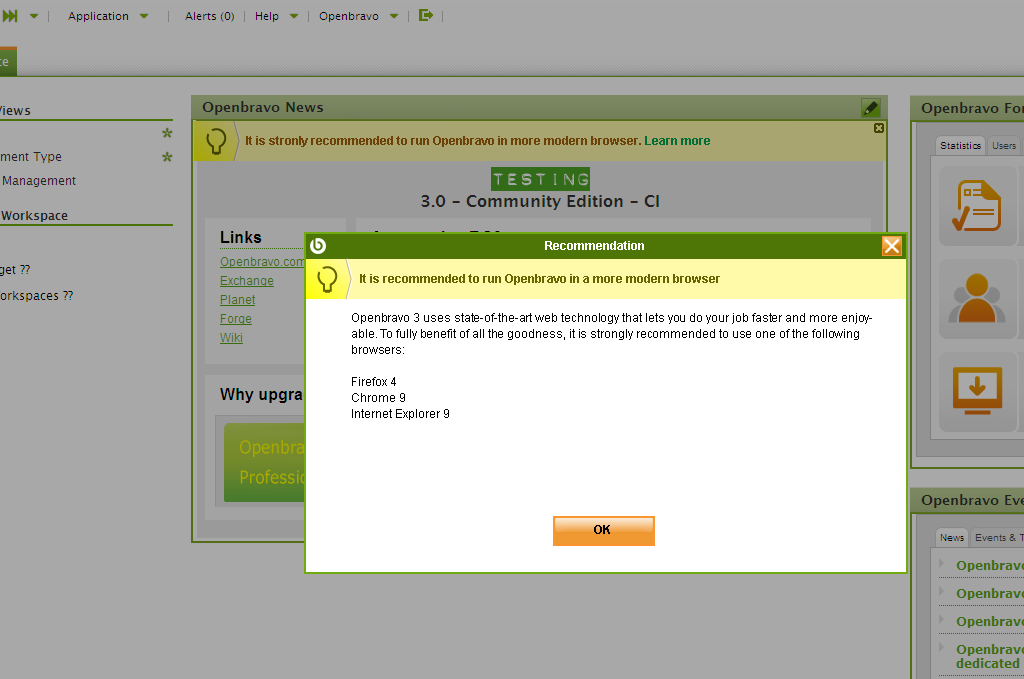Click the lightbulb icon in the Openbravo News banner
1024x679 pixels.
216,141
